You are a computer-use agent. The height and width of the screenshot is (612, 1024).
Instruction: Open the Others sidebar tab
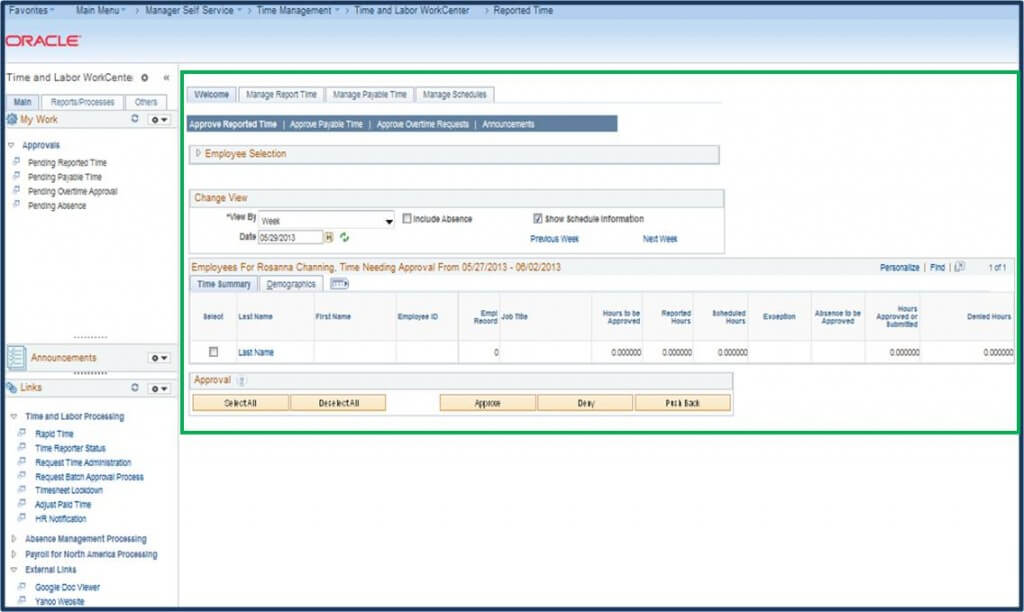[146, 102]
